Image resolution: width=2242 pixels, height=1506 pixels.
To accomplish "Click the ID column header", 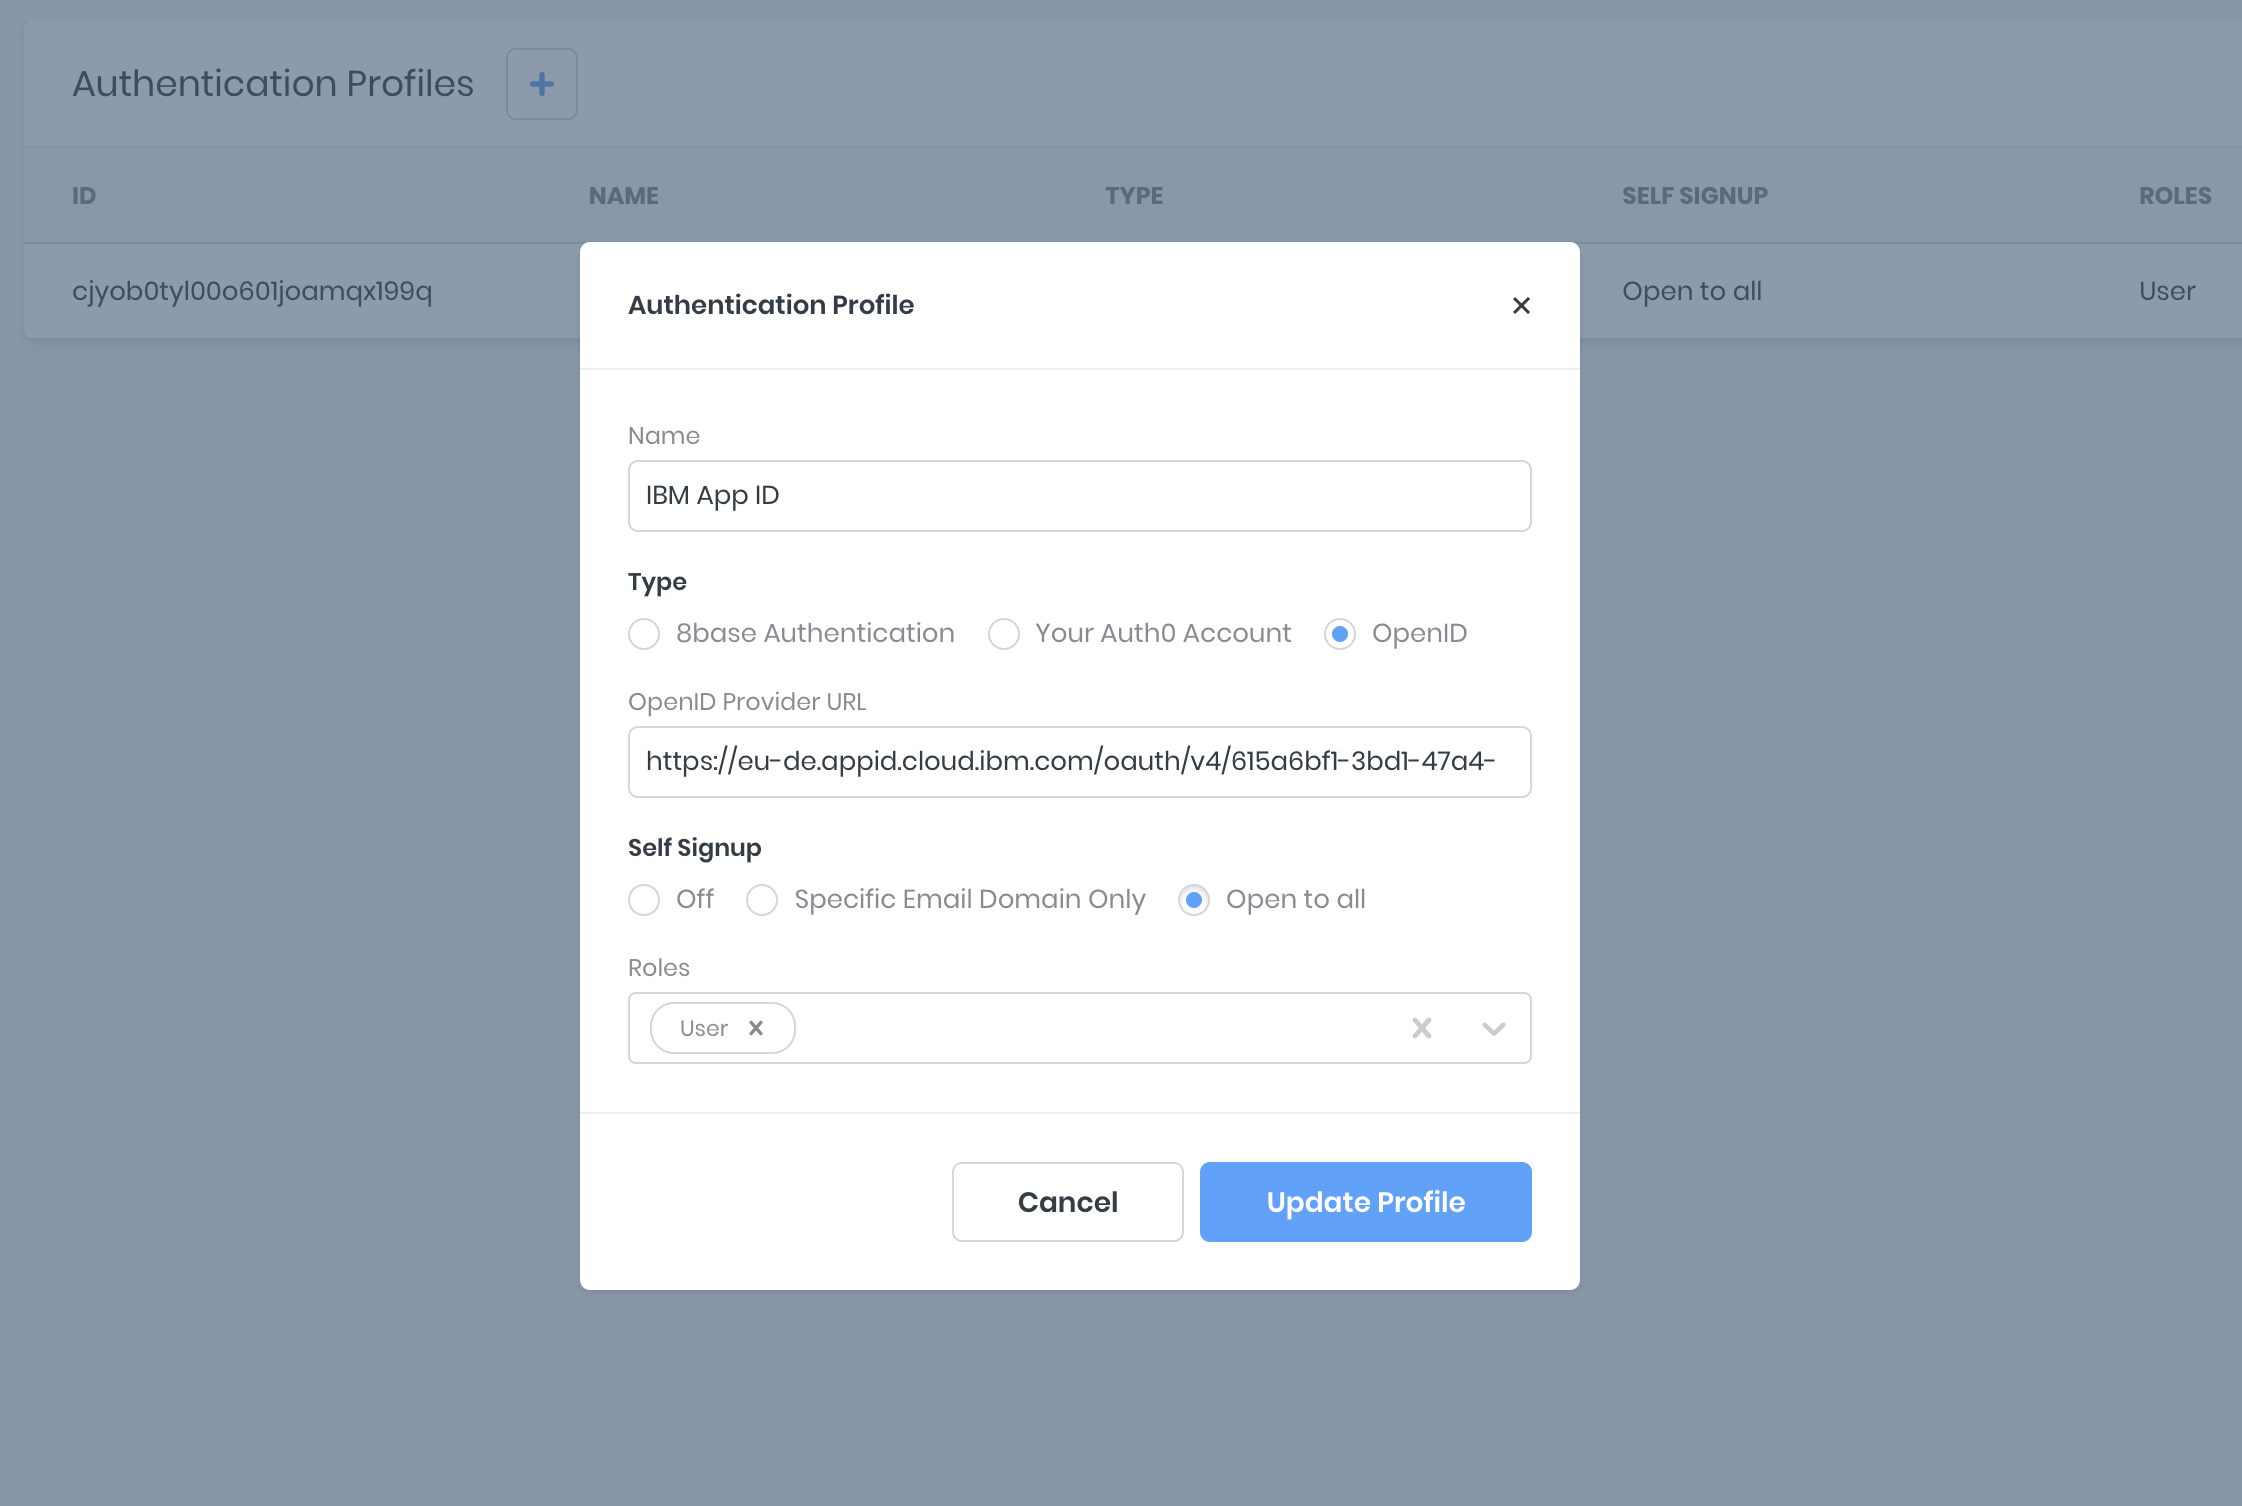I will pos(84,196).
